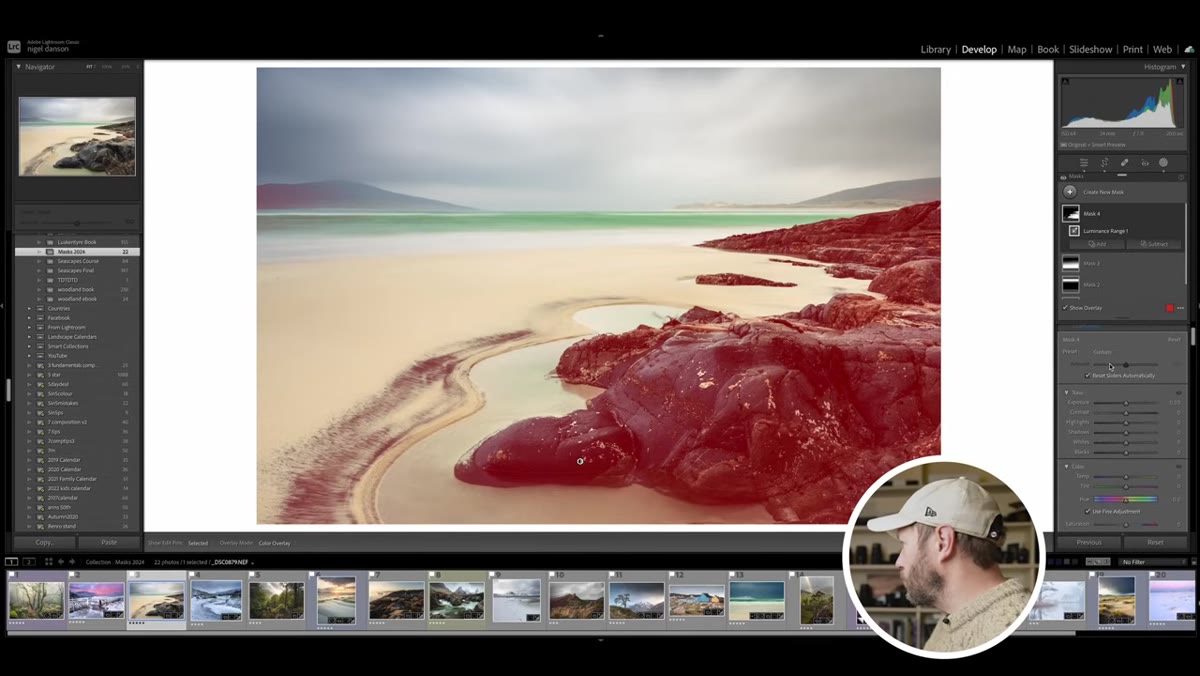Viewport: 1200px width, 676px height.
Task: Click the Previous button
Action: (1089, 542)
